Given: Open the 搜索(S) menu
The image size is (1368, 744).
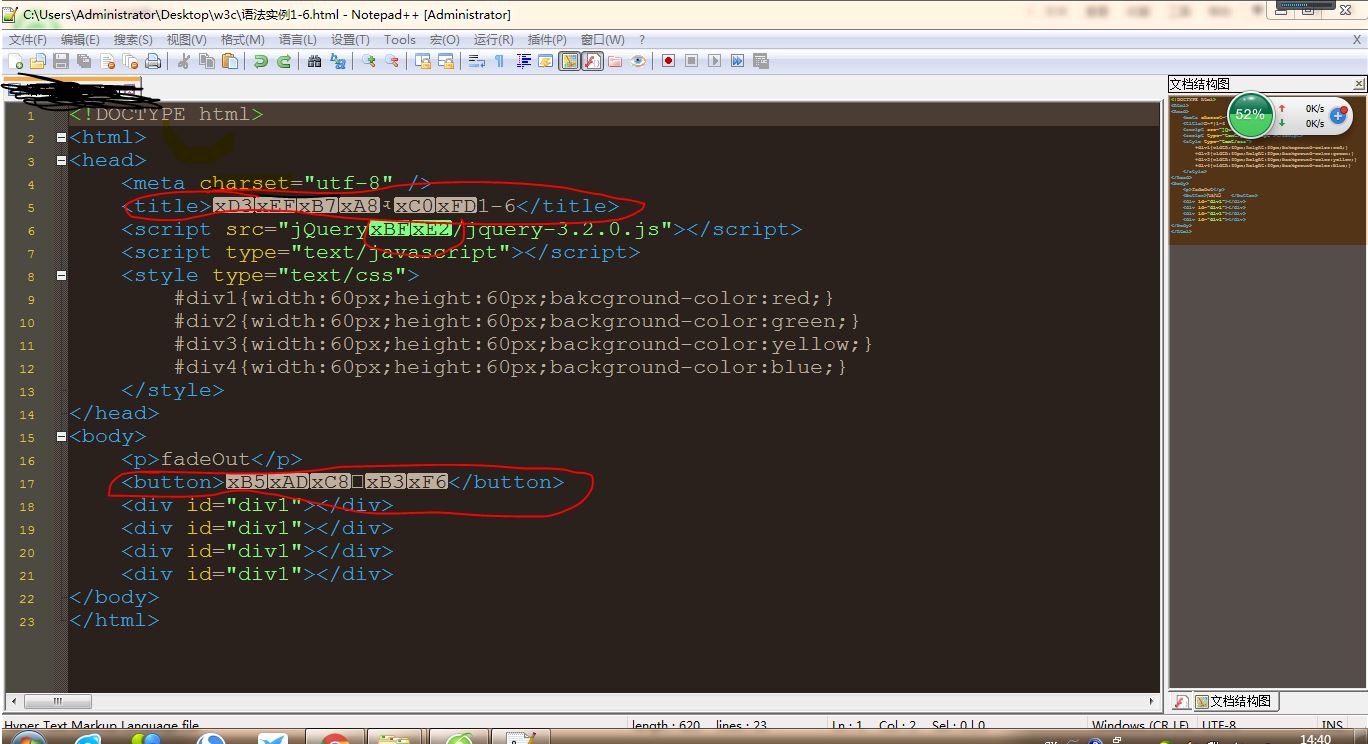Looking at the screenshot, I should click(x=133, y=40).
